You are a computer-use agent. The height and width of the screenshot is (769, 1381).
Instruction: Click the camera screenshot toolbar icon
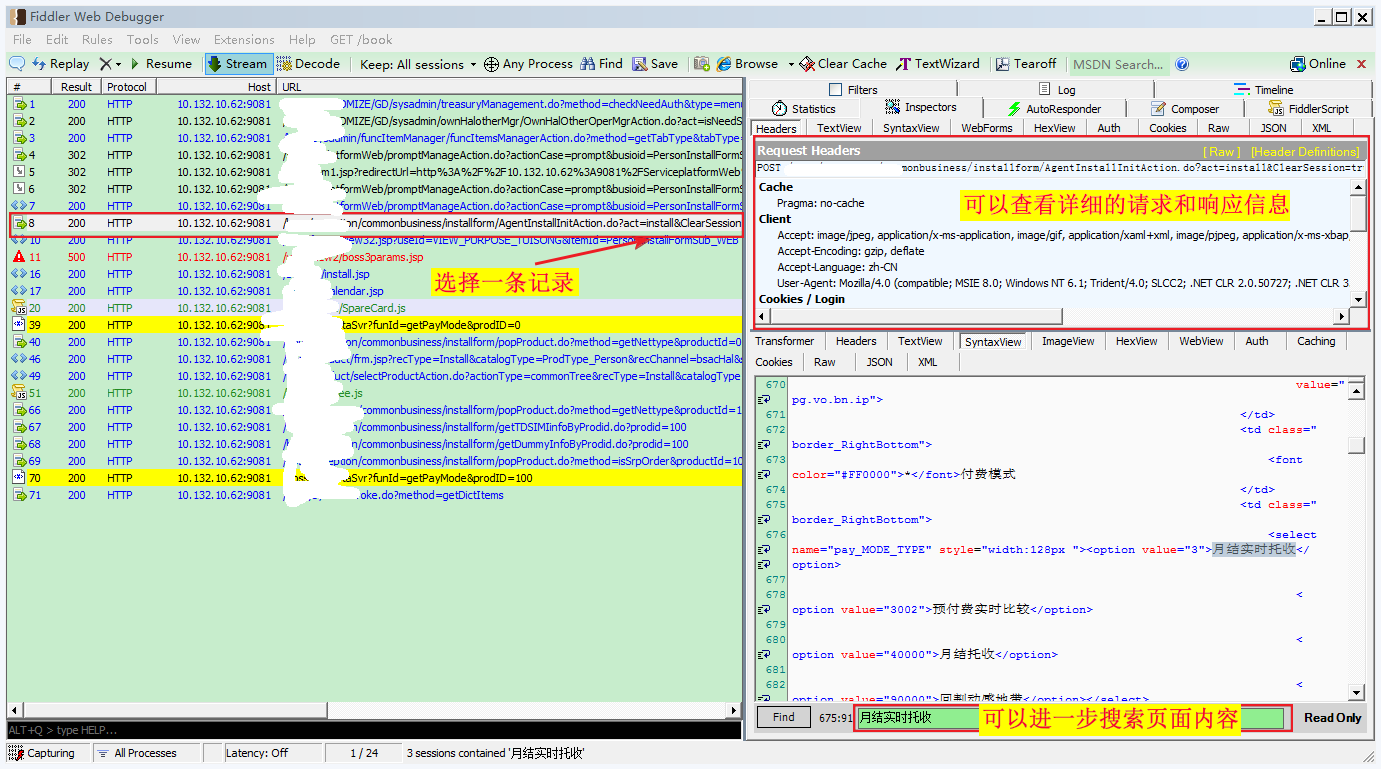[x=702, y=64]
